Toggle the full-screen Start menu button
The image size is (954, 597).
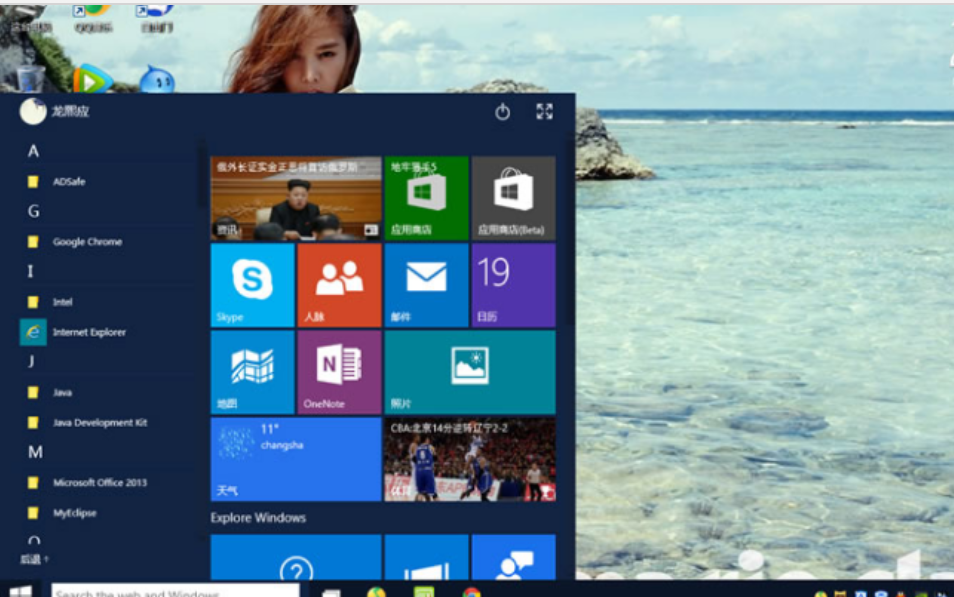[x=544, y=112]
